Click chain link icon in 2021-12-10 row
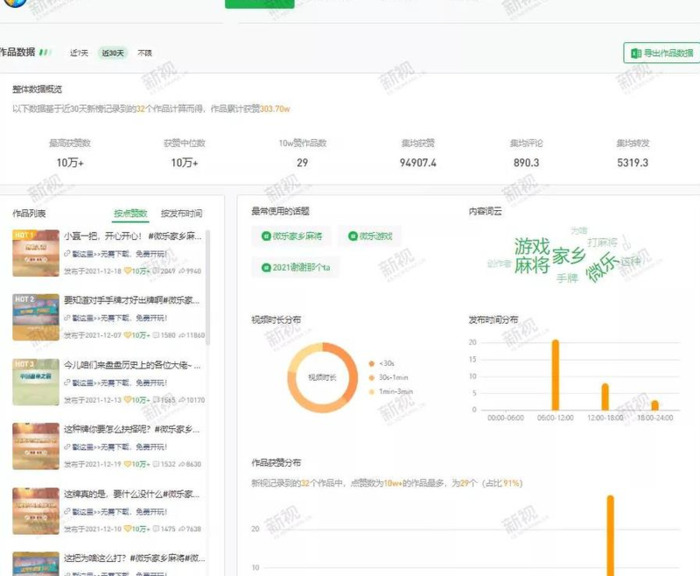This screenshot has width=700, height=576. pos(67,512)
